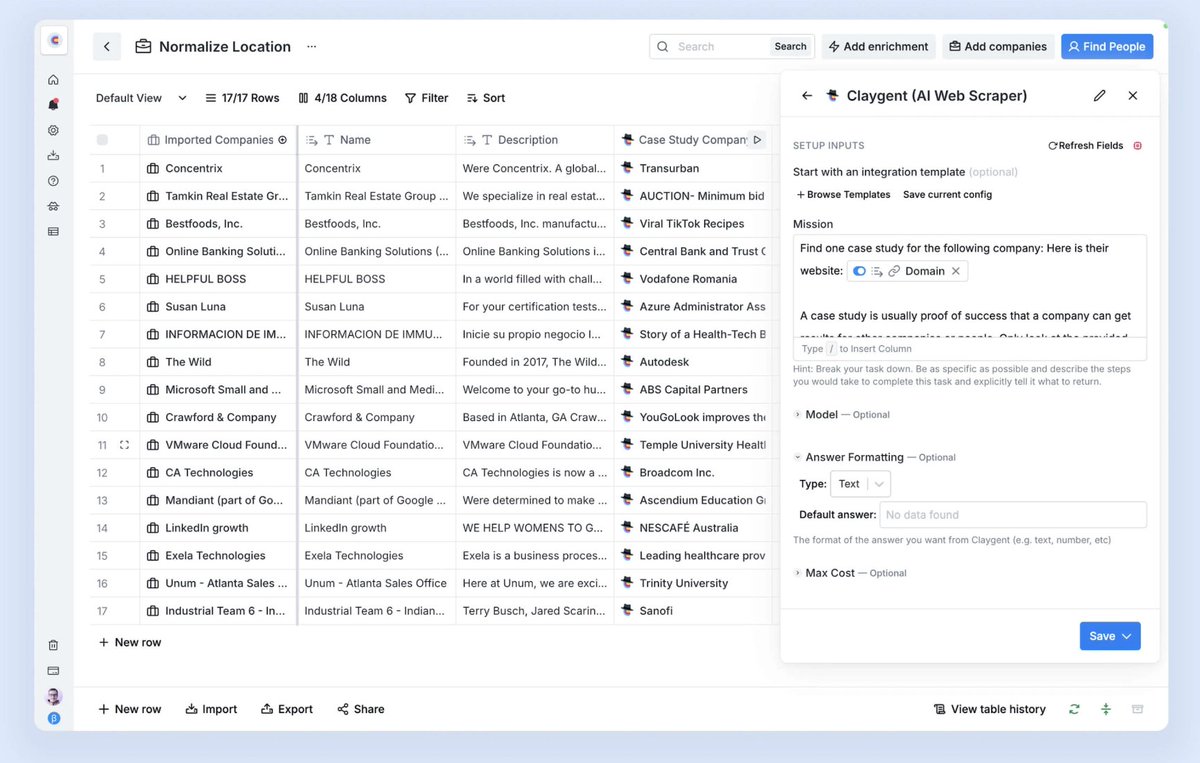
Task: Click the download tray sidebar icon
Action: 53,155
